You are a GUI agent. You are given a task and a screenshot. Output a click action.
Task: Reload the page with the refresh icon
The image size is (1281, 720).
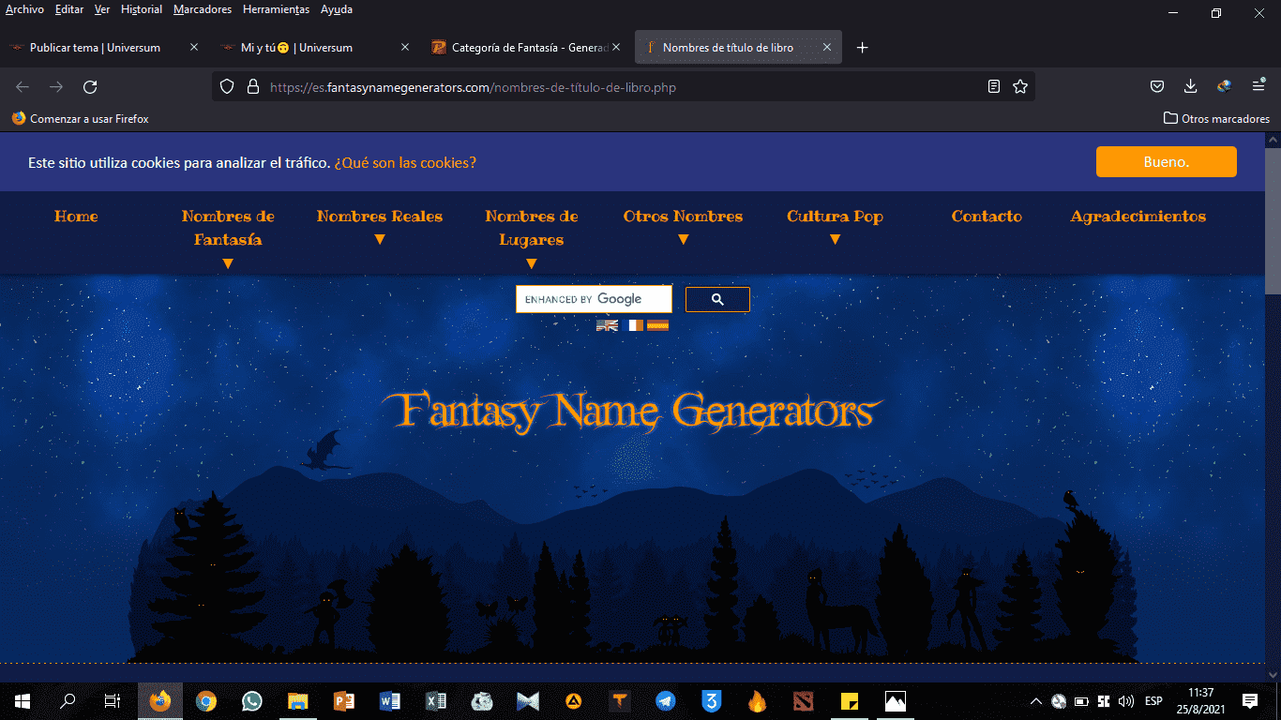point(90,87)
